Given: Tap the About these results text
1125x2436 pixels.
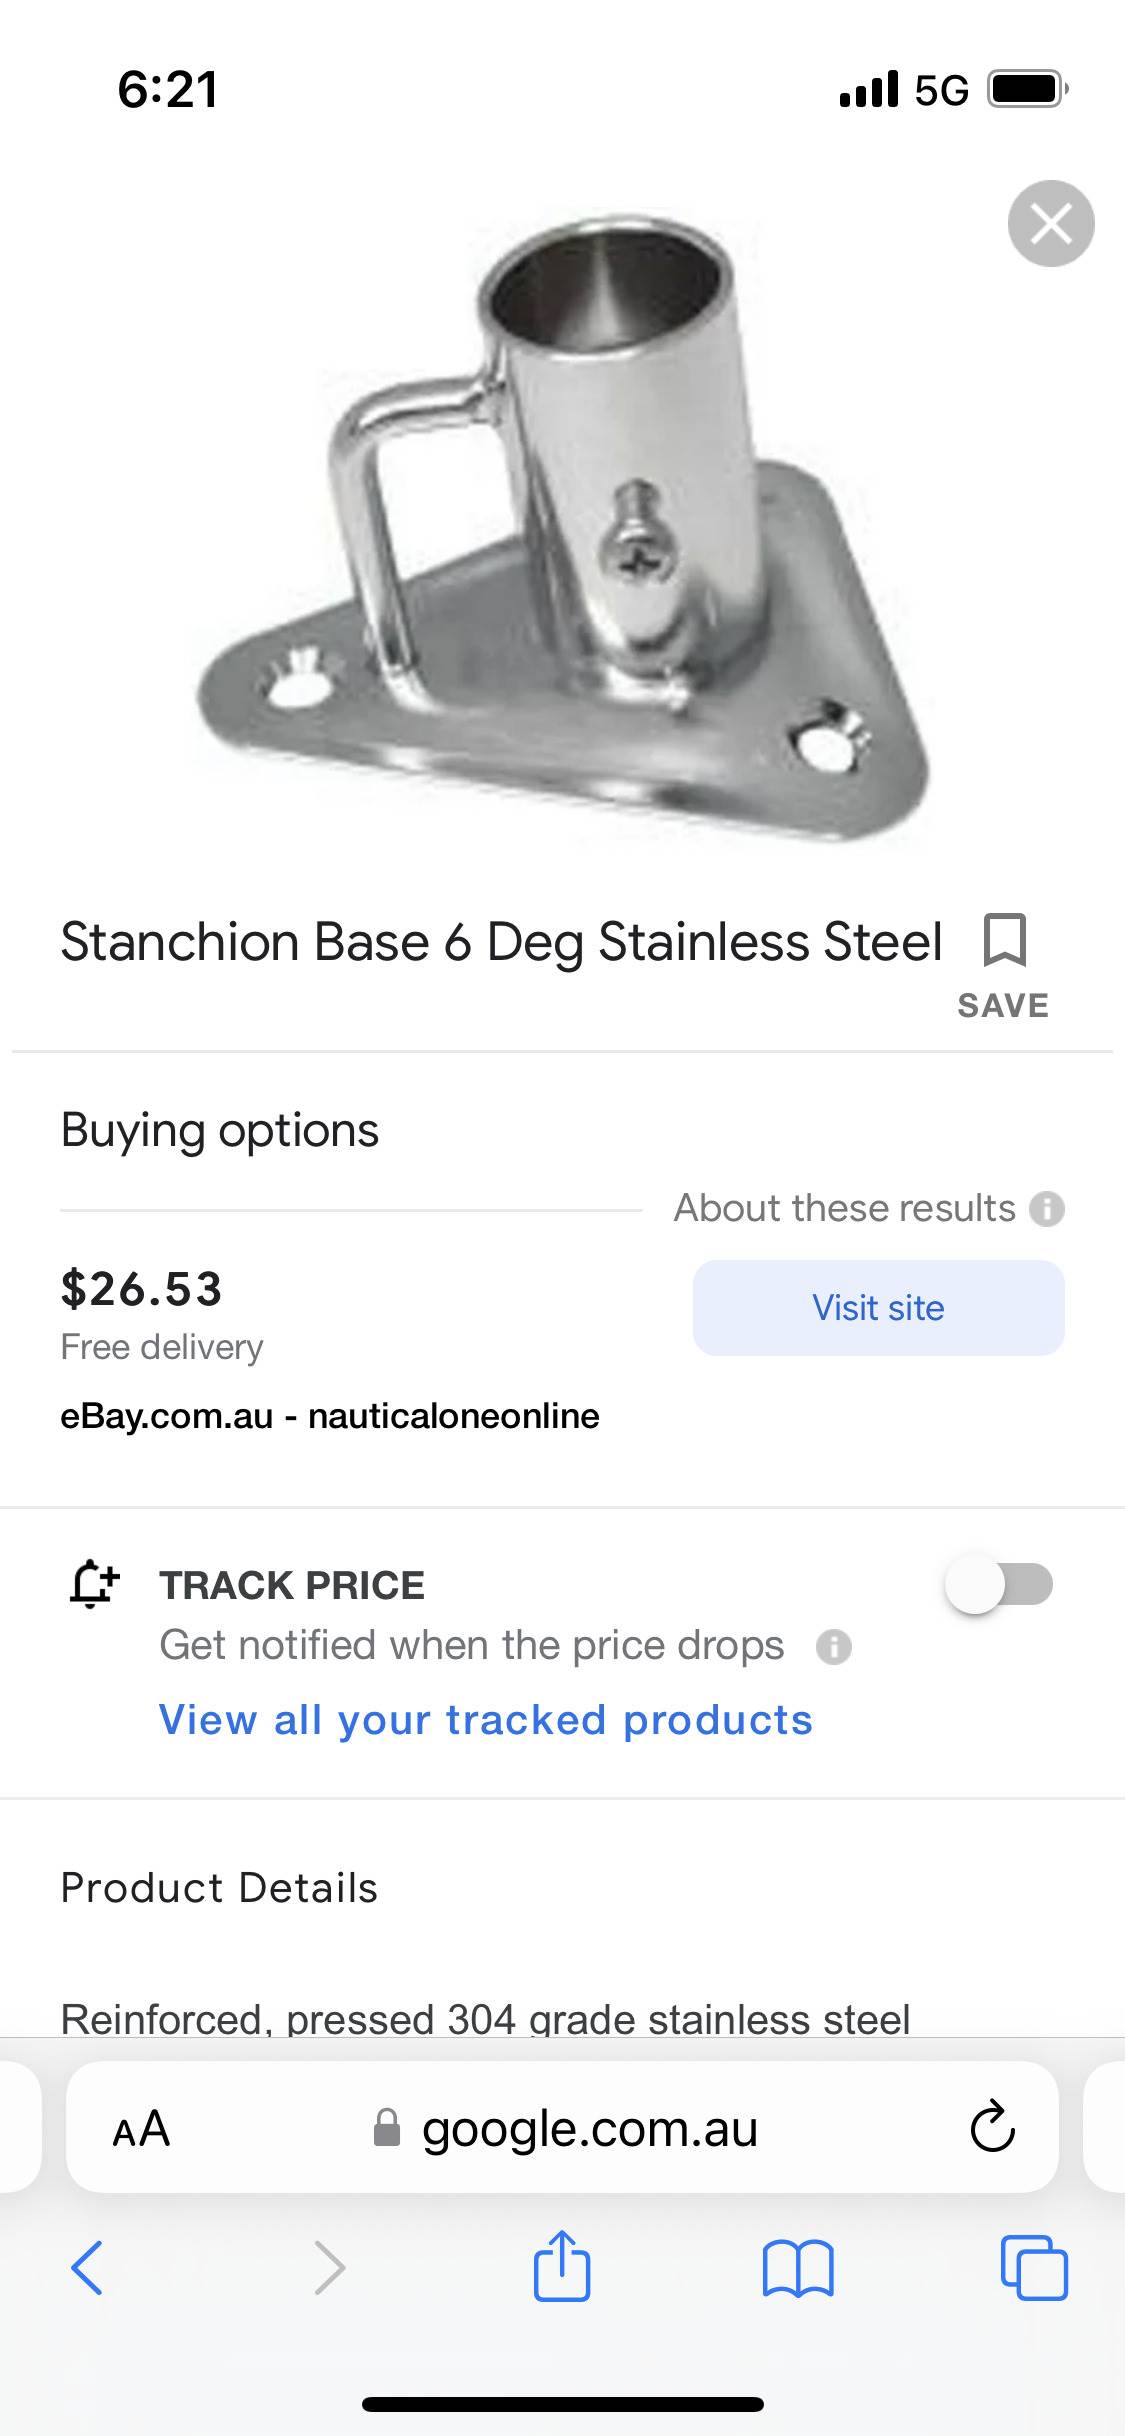Looking at the screenshot, I should [x=844, y=1208].
